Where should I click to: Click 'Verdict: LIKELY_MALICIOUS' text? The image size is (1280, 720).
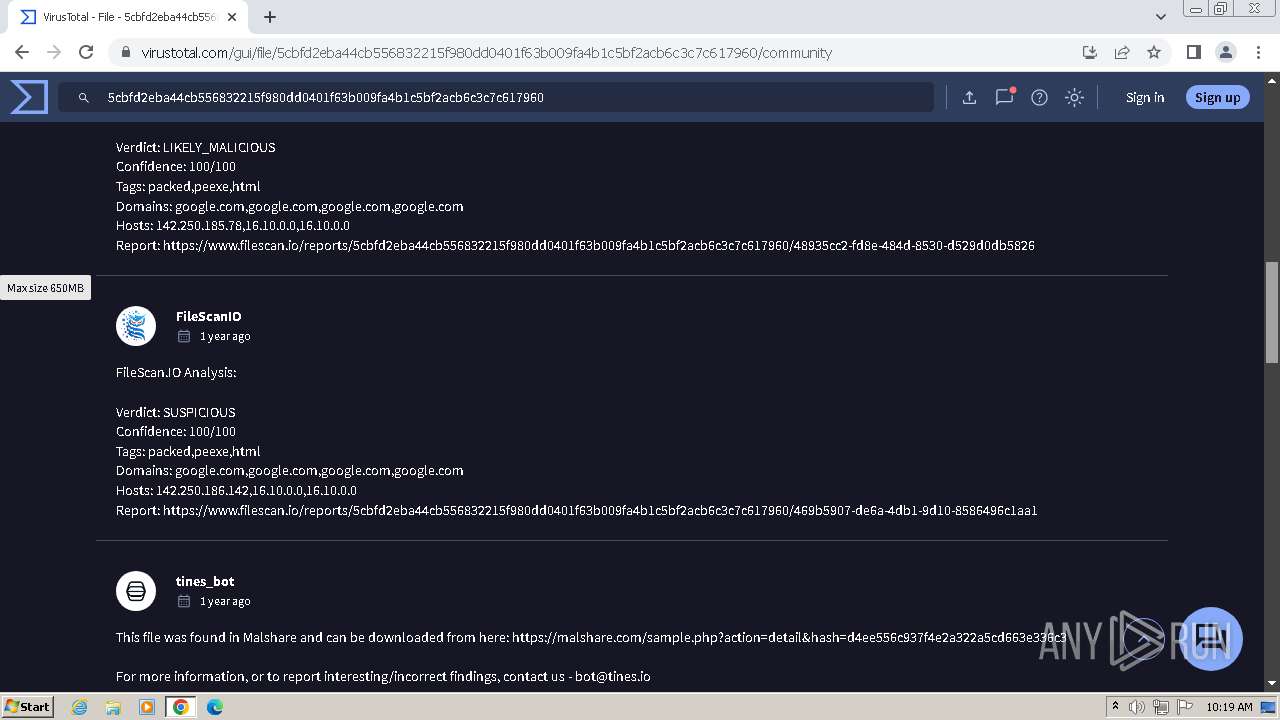pos(196,147)
